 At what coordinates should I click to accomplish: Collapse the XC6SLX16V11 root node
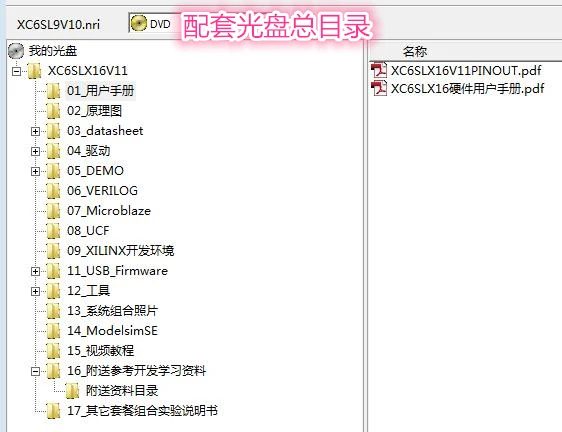click(x=16, y=71)
